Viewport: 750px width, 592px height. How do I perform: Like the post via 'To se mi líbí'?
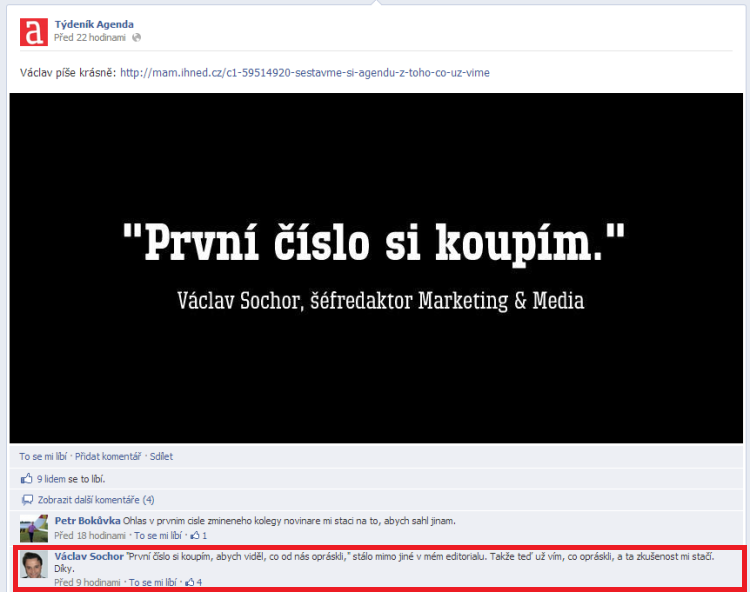point(43,456)
